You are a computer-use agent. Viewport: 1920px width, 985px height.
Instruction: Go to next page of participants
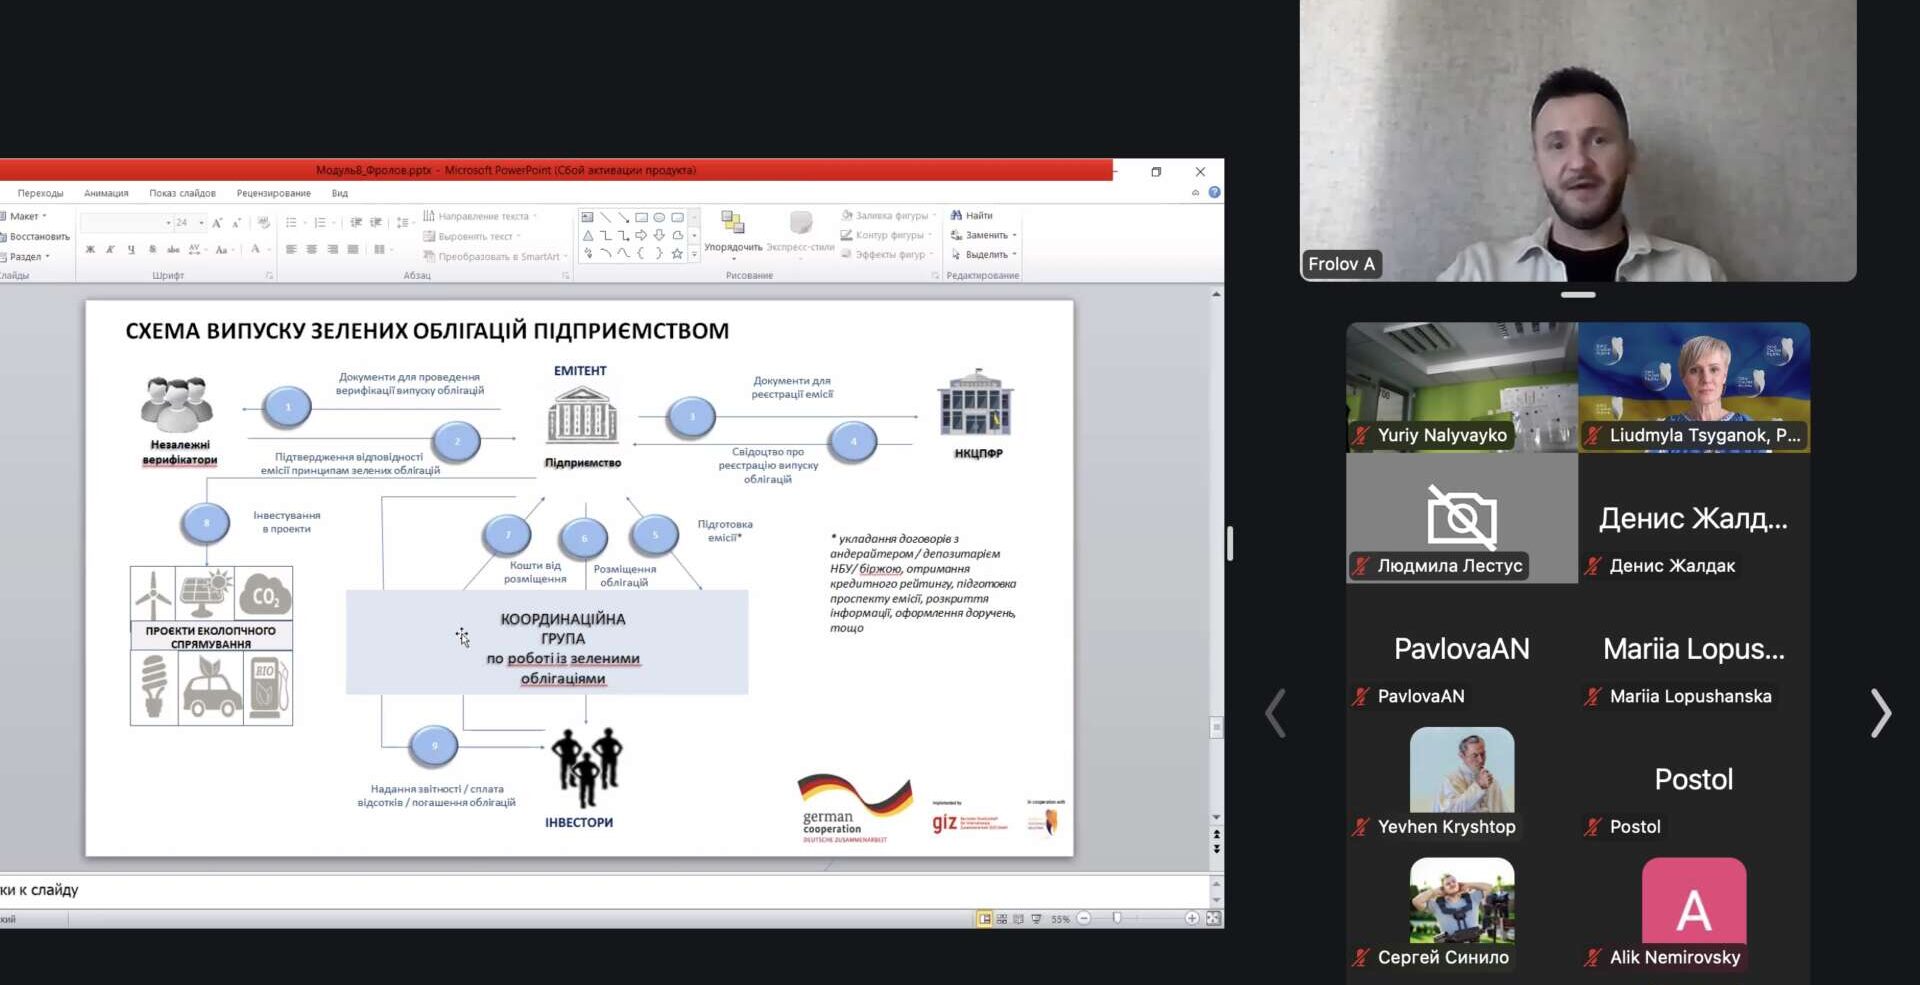pos(1880,713)
